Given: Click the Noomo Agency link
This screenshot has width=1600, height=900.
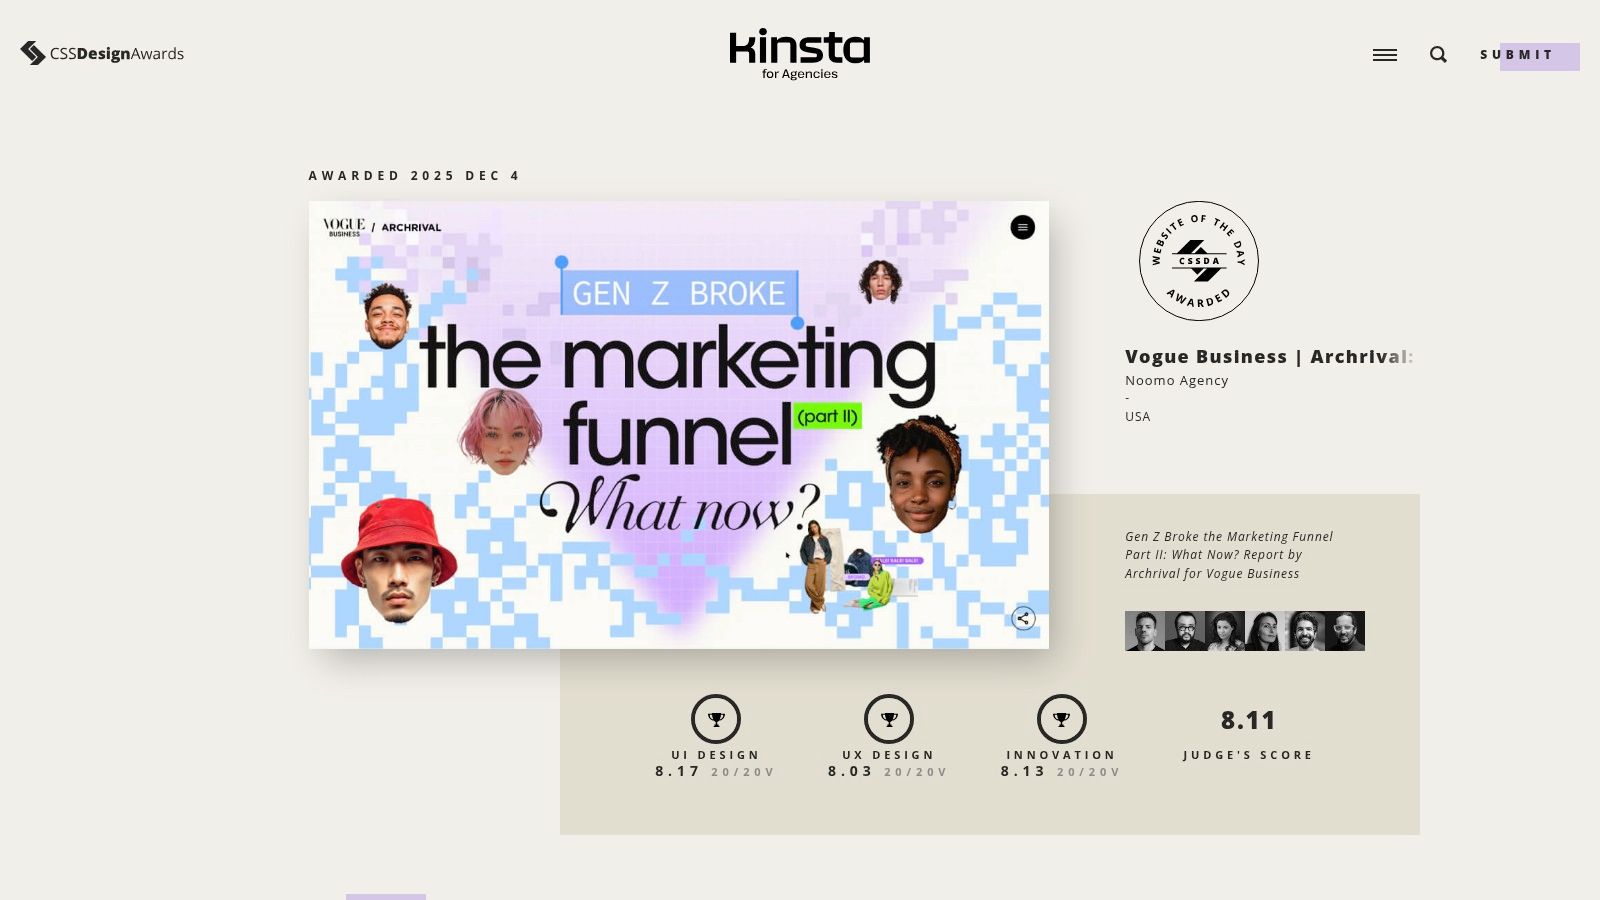Looking at the screenshot, I should 1176,381.
